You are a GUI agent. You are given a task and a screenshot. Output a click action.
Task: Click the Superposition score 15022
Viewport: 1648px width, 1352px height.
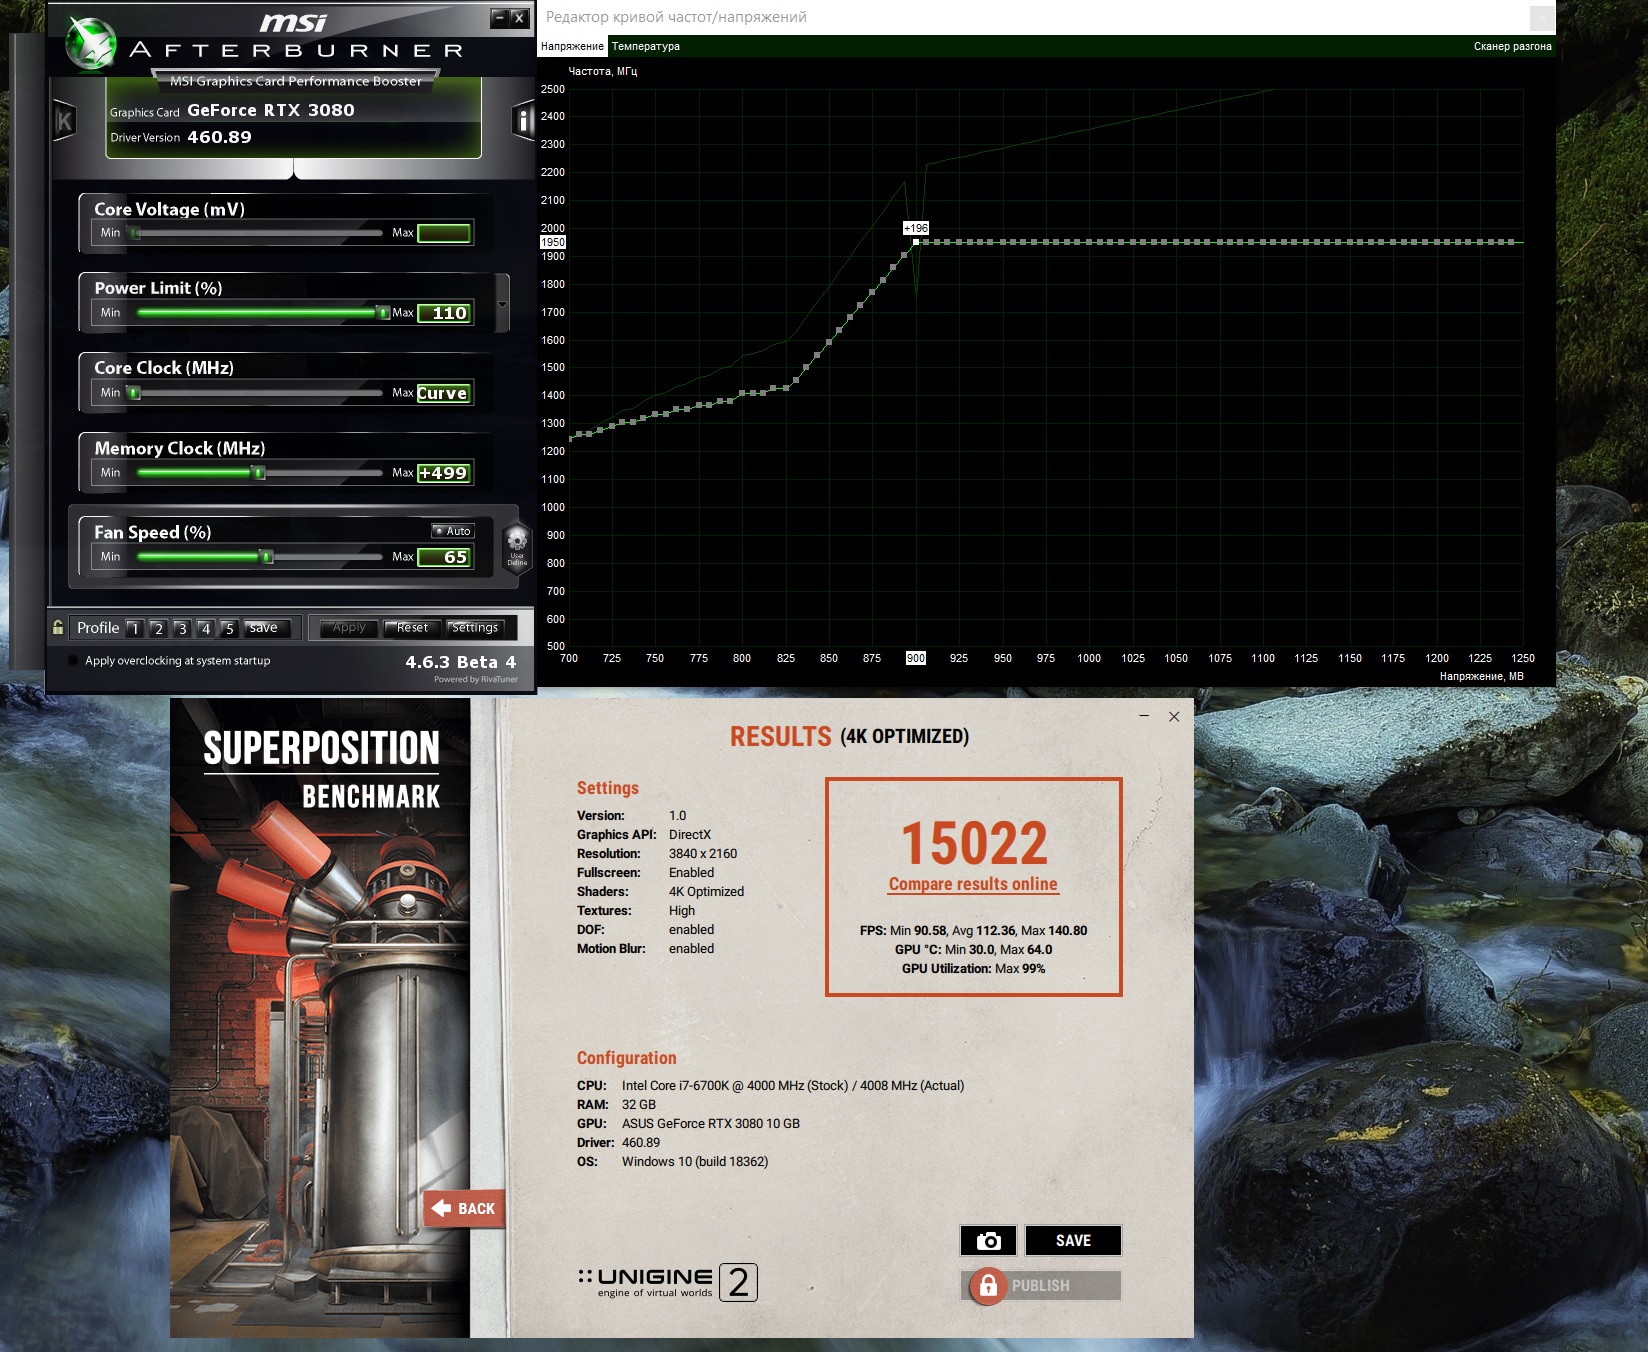click(x=974, y=843)
